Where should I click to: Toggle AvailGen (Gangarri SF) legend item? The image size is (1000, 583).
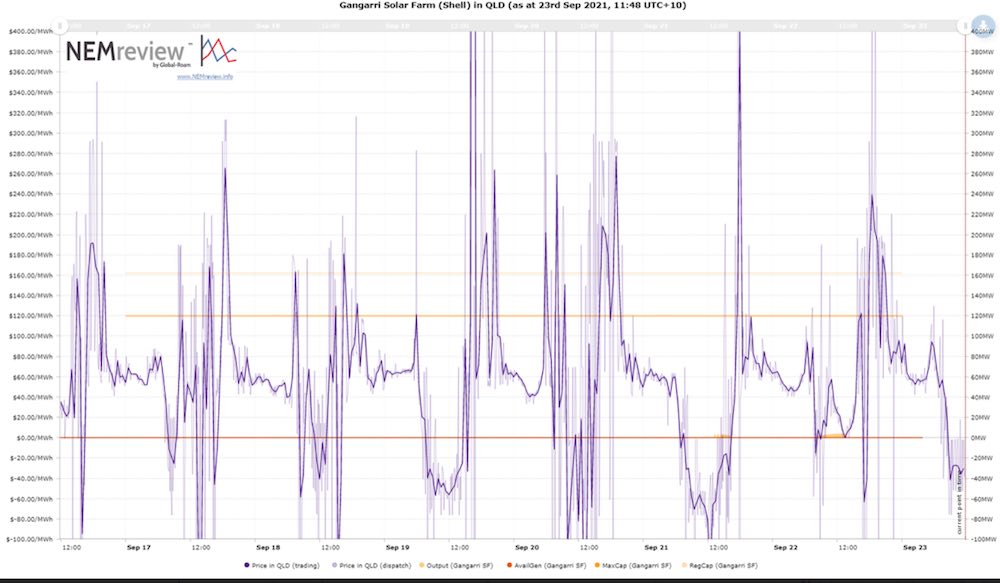546,566
